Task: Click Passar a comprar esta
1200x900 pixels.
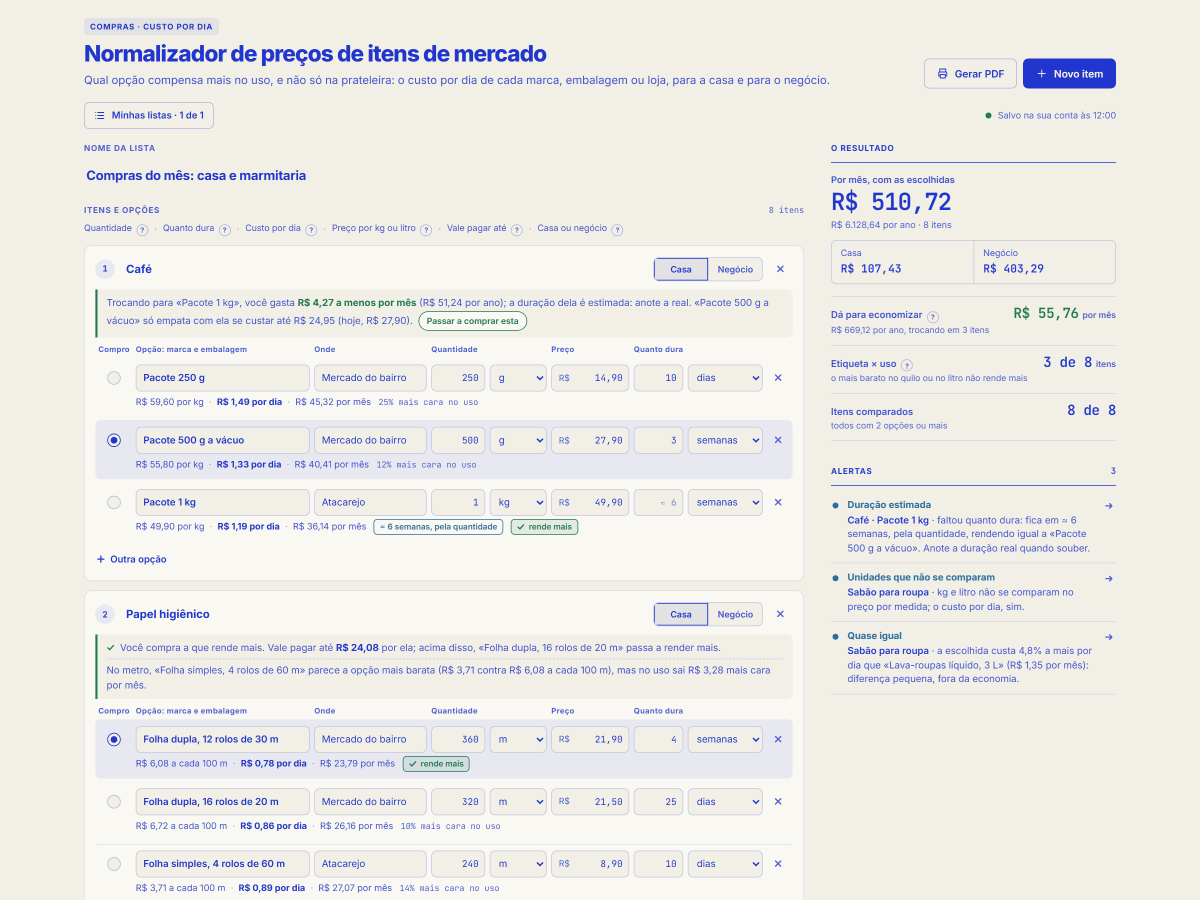Action: coord(473,321)
